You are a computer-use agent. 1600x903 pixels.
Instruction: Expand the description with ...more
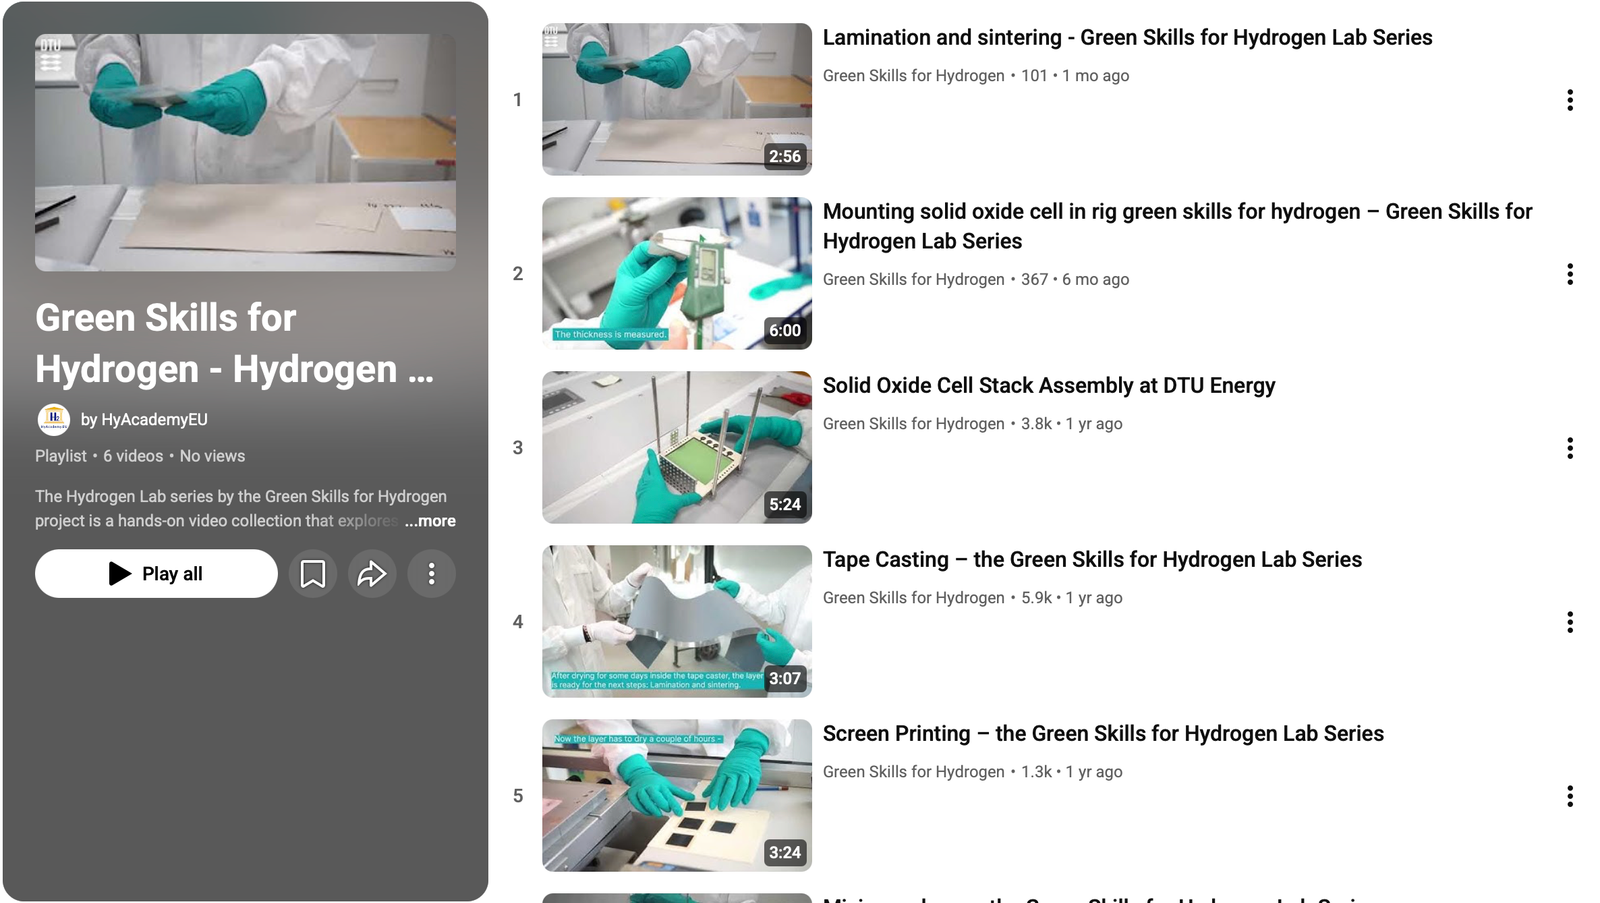pos(430,521)
